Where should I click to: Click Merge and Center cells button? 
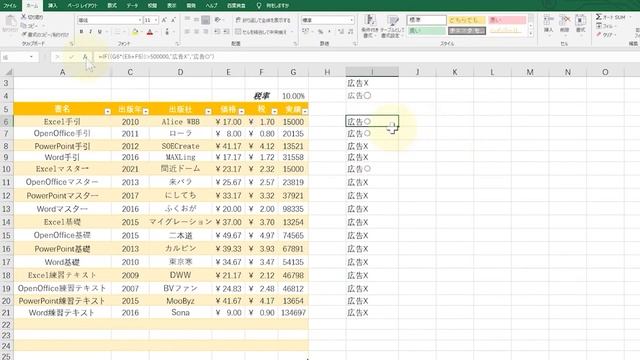[261, 31]
